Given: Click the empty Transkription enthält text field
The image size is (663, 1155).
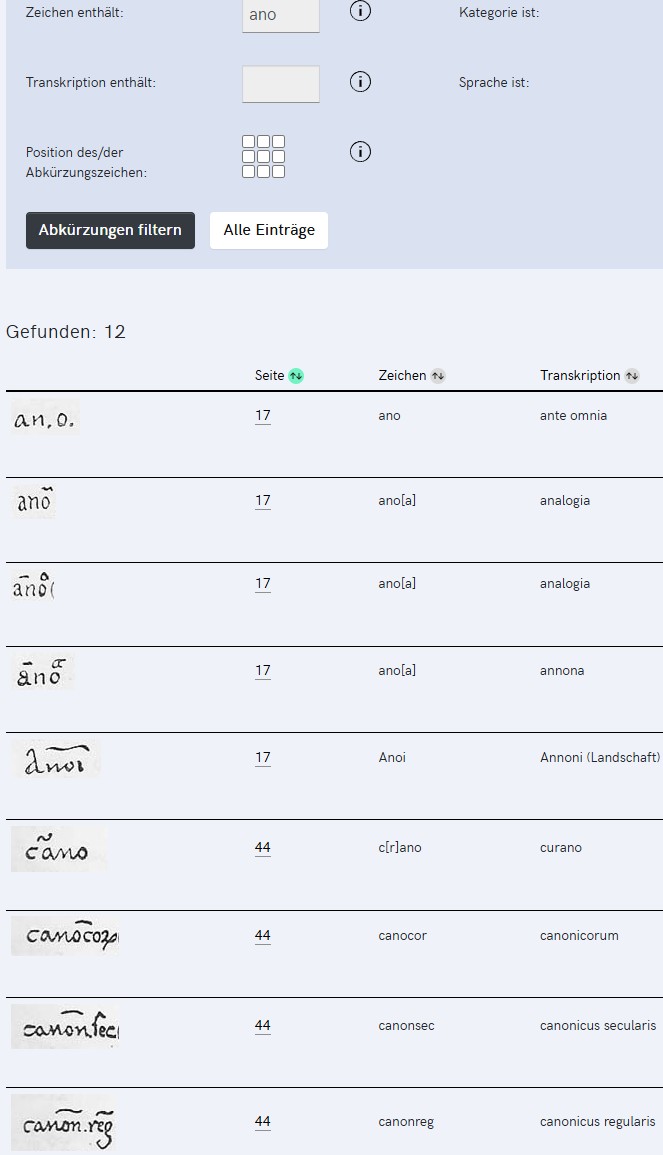Looking at the screenshot, I should click(281, 84).
